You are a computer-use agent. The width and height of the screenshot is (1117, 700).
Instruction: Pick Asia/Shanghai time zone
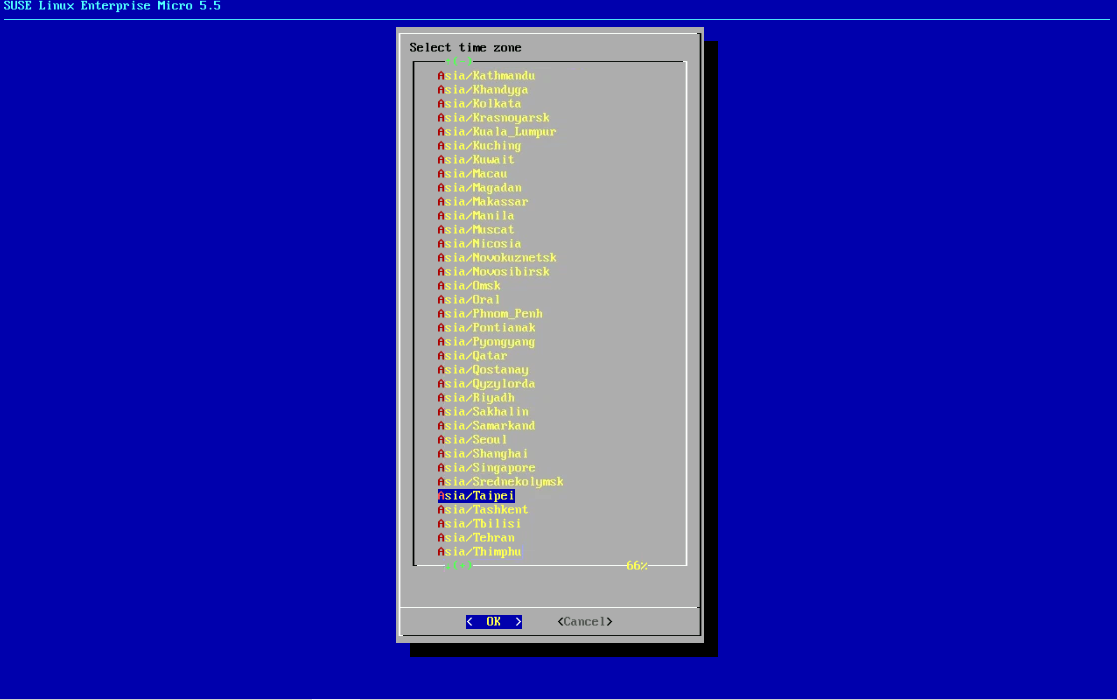(482, 454)
